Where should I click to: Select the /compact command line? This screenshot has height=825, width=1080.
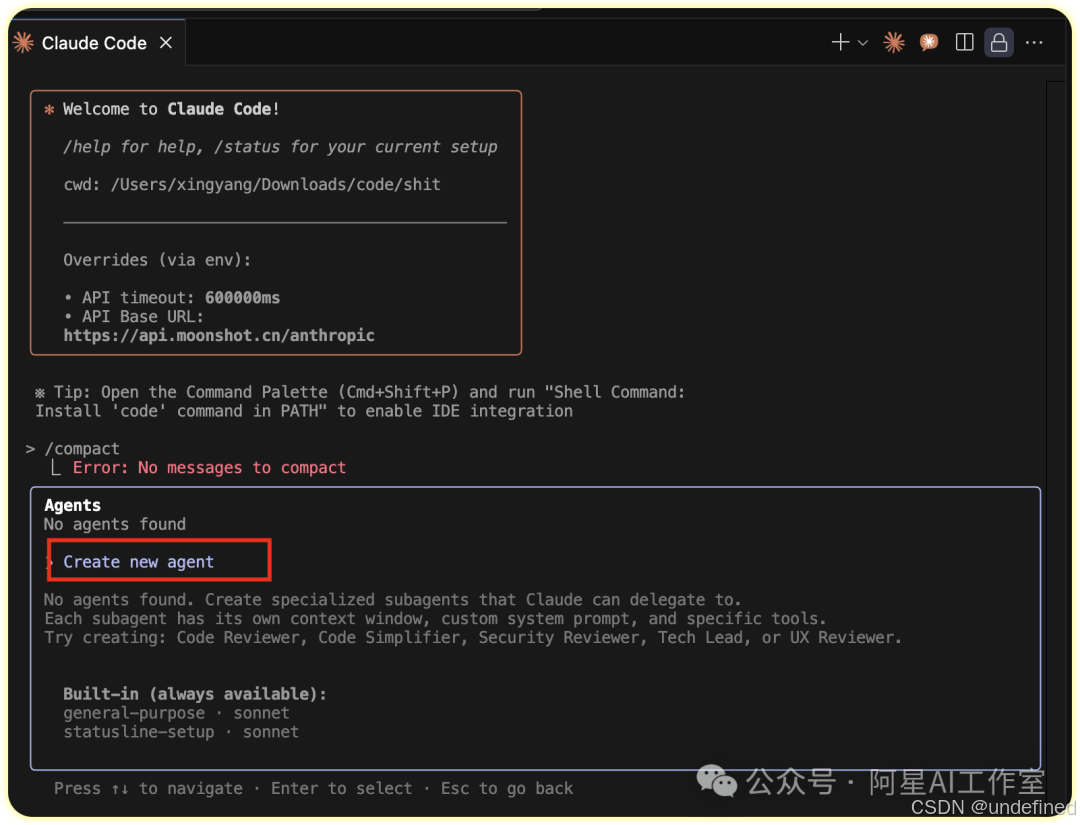72,449
